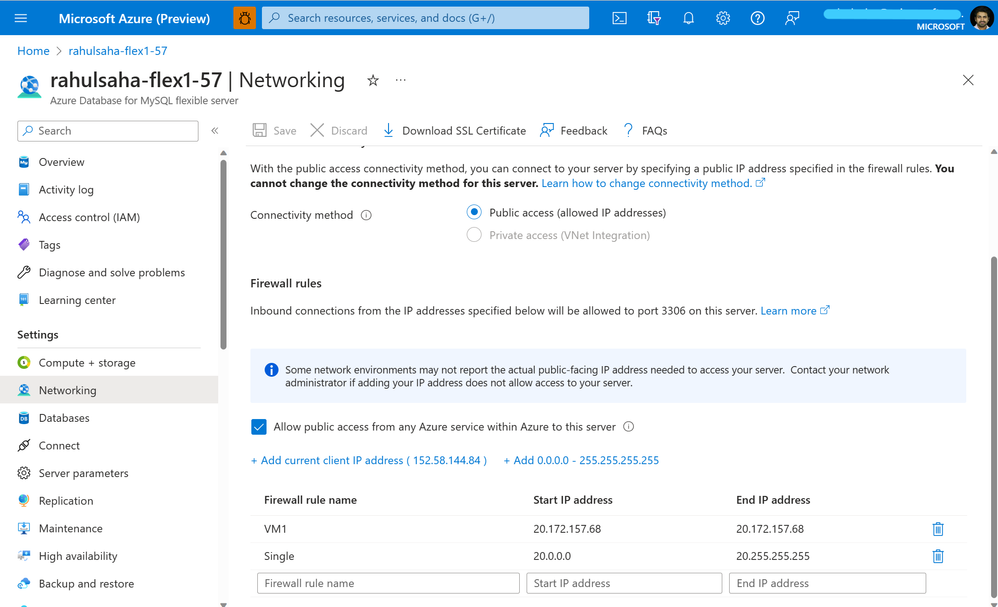Screen dimensions: 998x607
Task: Click the orange bug report icon
Action: click(244, 18)
